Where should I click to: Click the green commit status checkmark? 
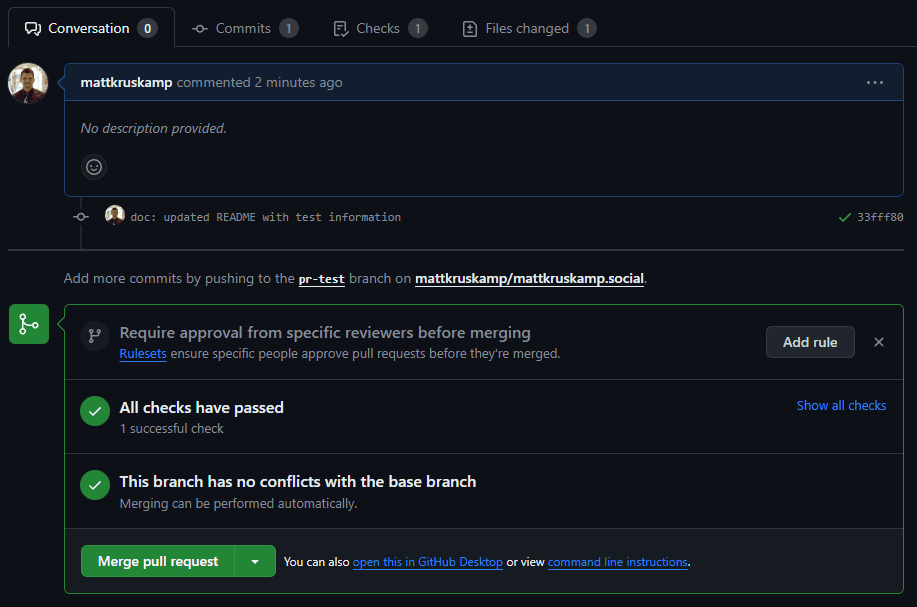(844, 218)
